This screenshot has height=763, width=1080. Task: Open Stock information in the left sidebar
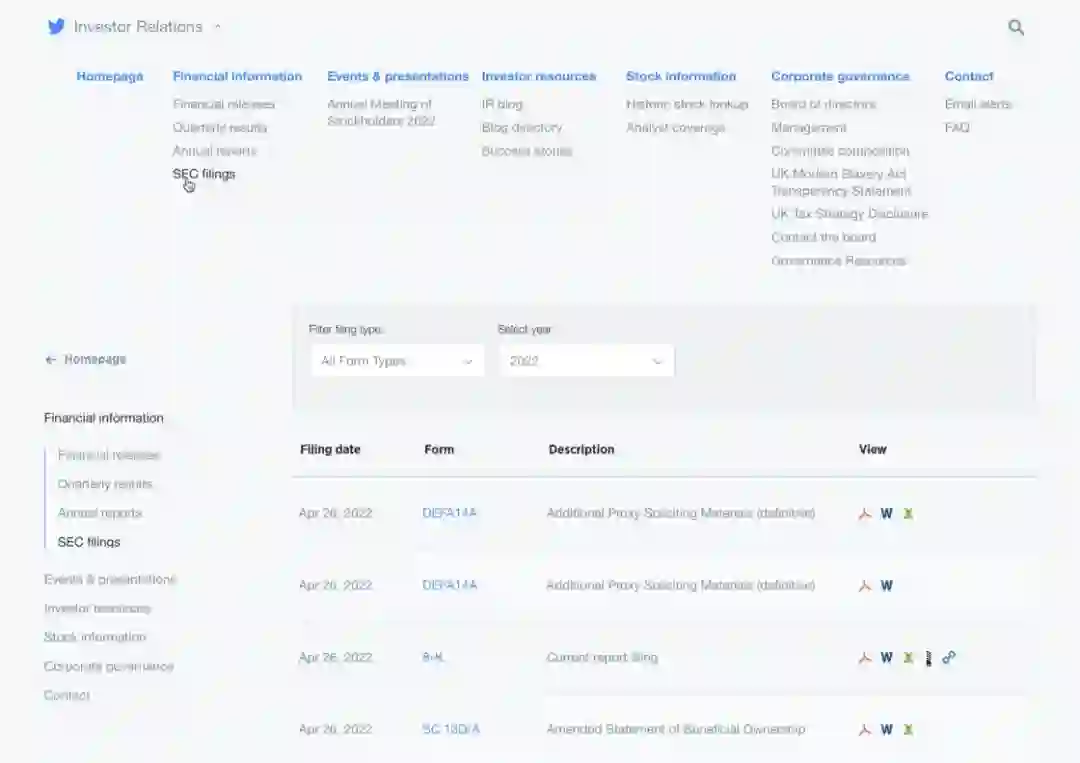point(95,638)
